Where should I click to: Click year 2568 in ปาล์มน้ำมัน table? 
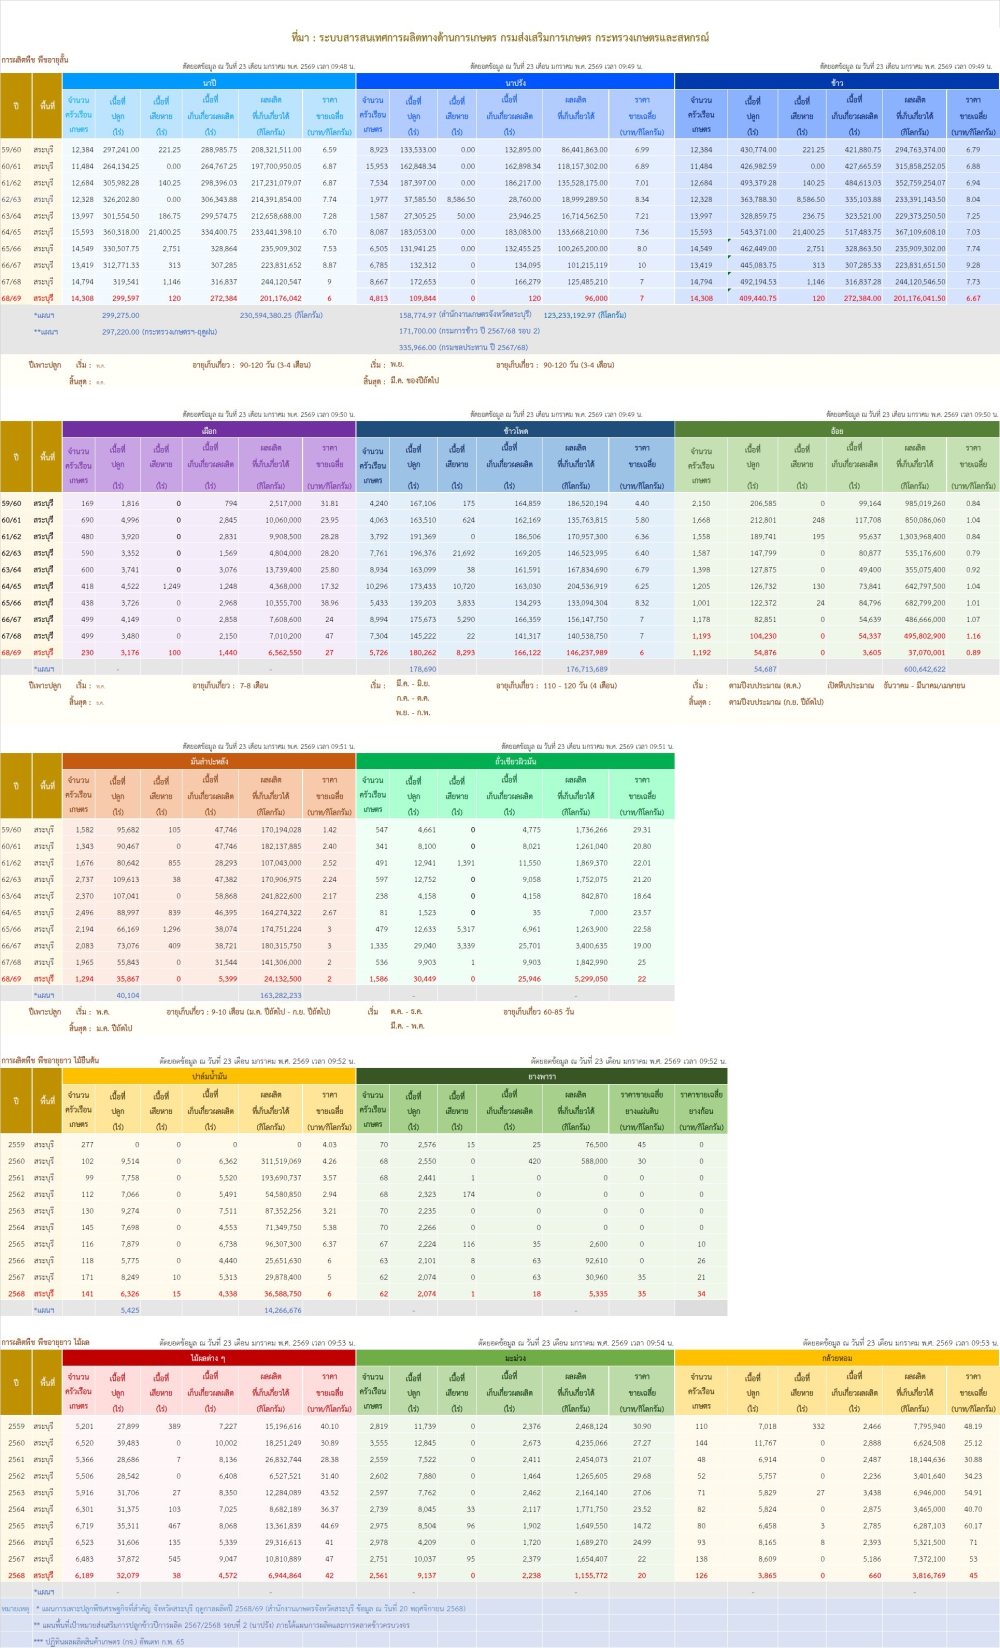[x=16, y=1293]
